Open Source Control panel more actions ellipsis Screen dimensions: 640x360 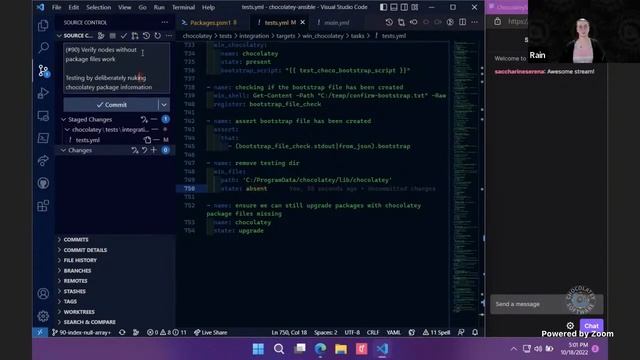coord(164,22)
